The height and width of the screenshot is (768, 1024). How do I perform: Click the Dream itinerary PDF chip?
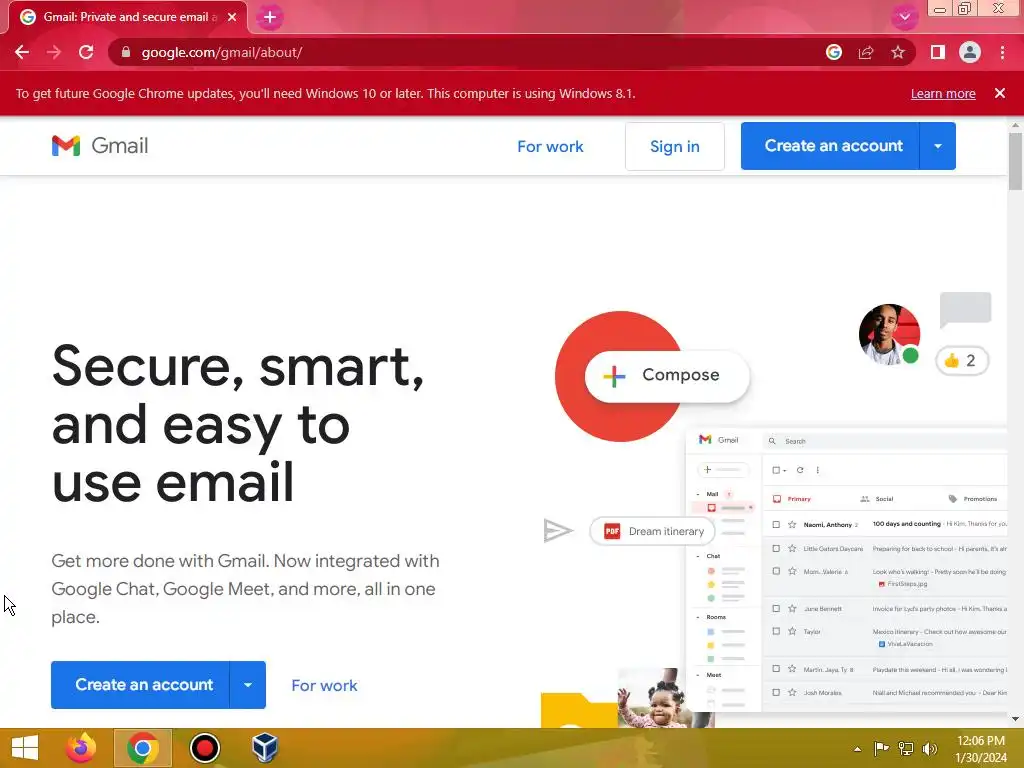click(652, 531)
